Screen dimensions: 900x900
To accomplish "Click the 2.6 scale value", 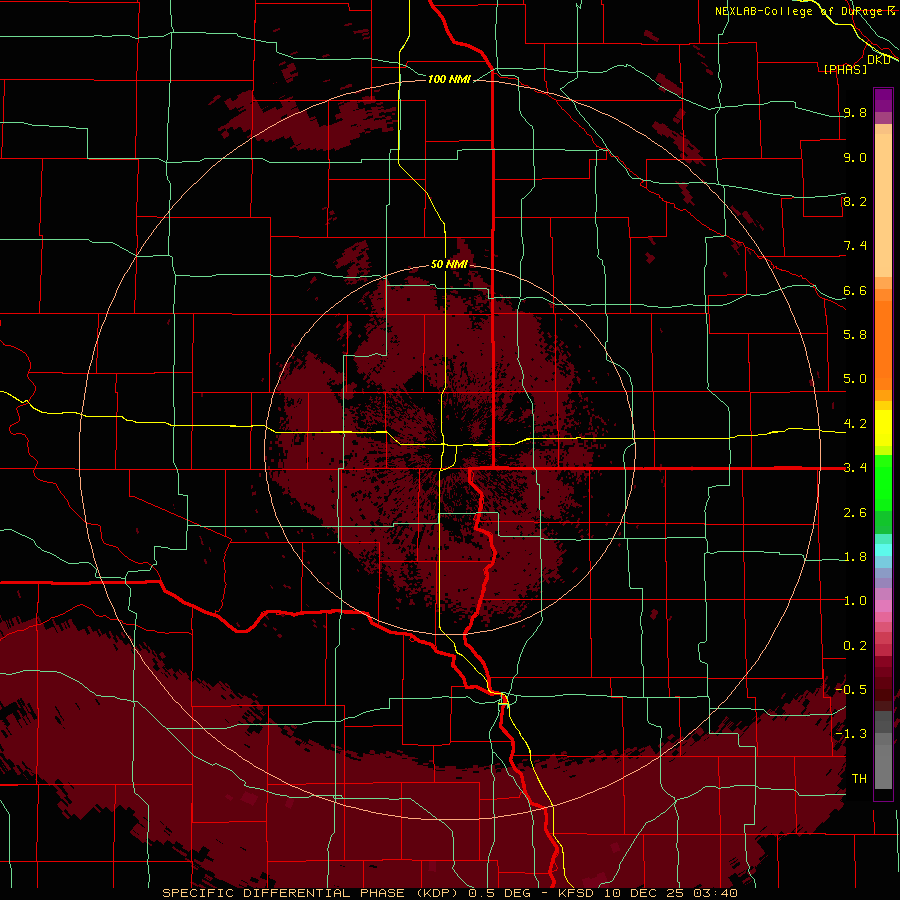I will pos(855,513).
